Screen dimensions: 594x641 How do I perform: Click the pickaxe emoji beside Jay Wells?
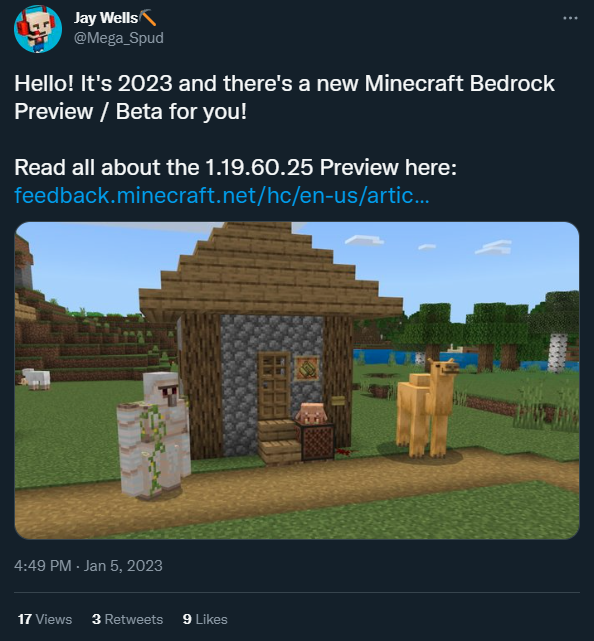coord(148,18)
